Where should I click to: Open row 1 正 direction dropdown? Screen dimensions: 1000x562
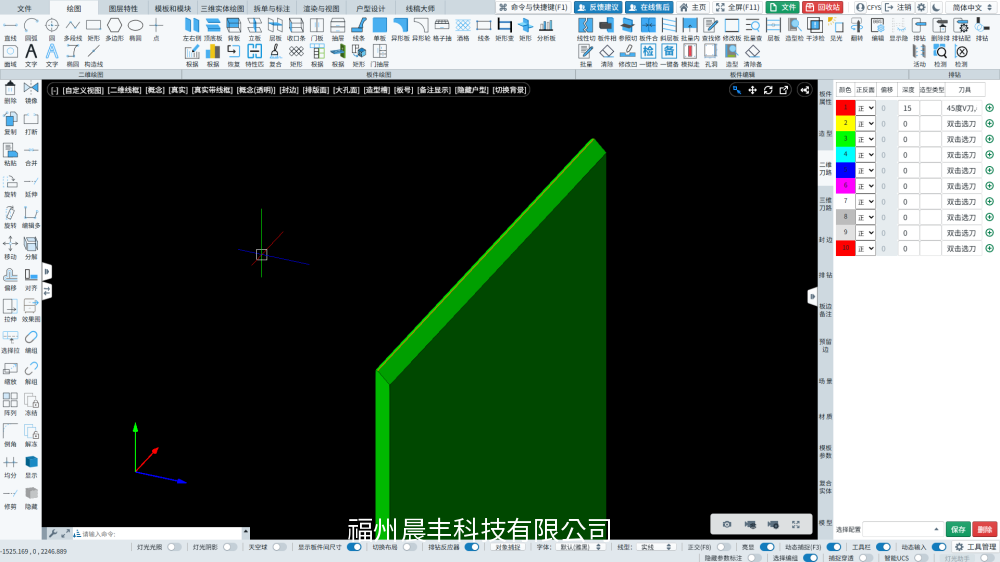pos(865,108)
